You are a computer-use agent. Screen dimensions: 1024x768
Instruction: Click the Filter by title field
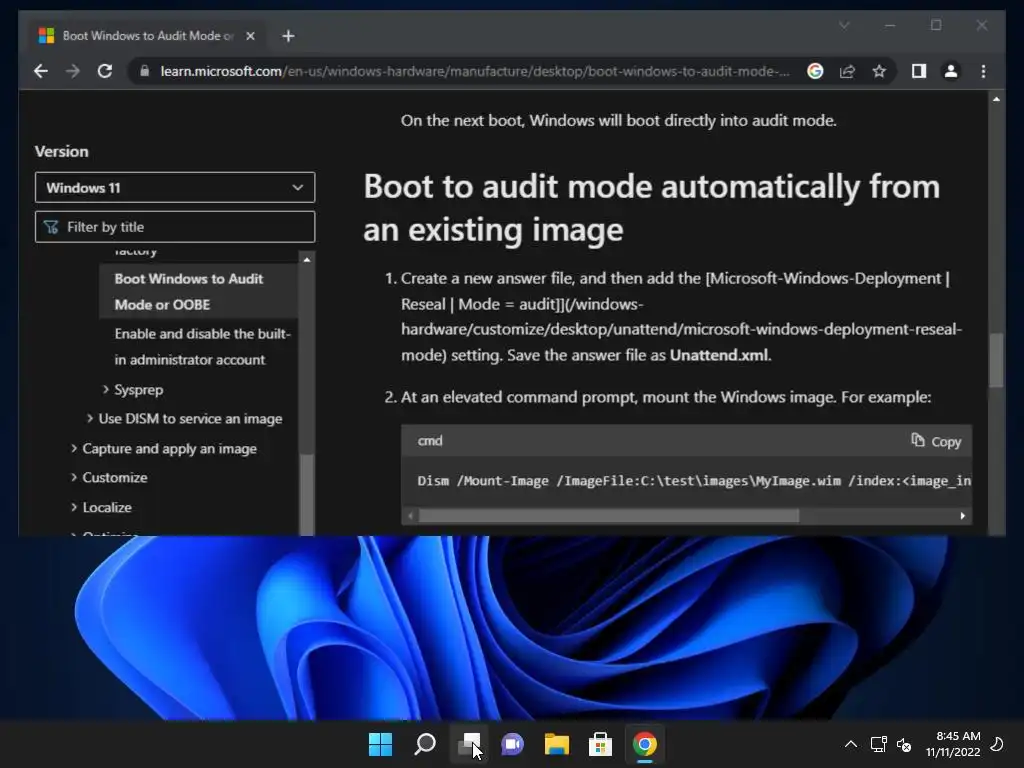pos(175,227)
